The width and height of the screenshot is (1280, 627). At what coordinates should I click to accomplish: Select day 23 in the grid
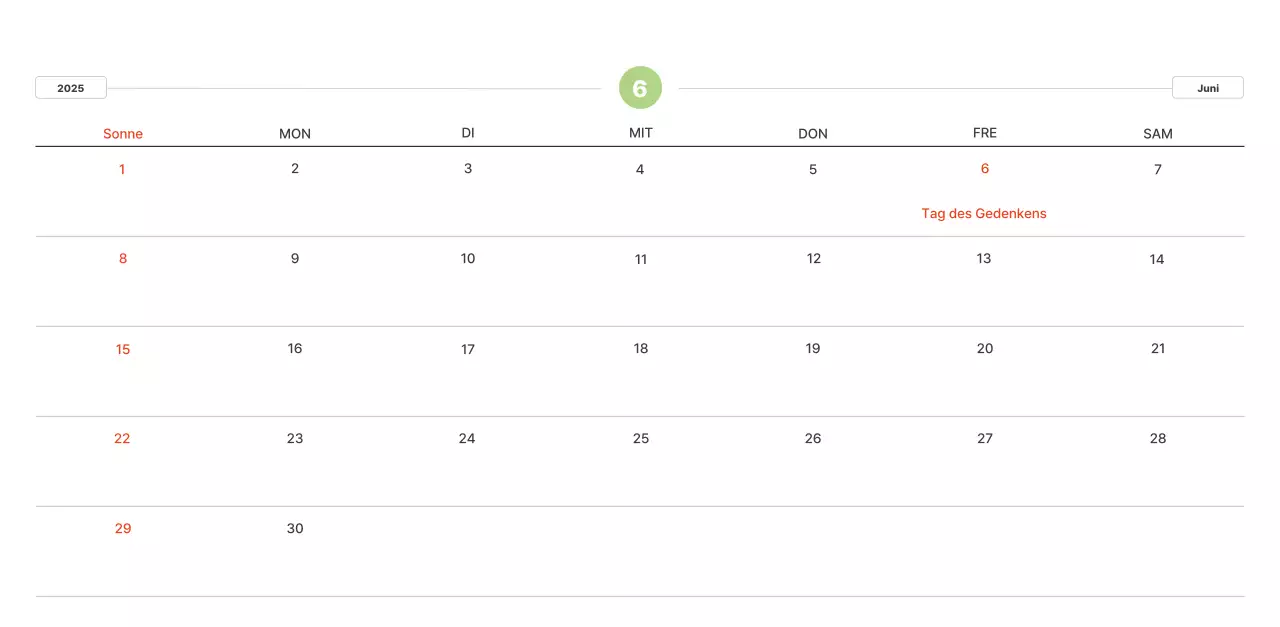coord(295,439)
